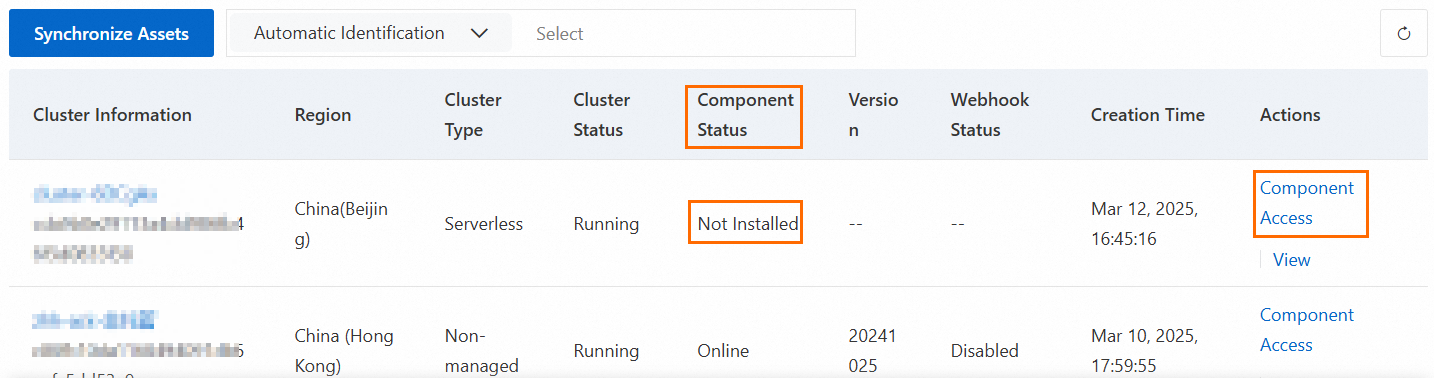This screenshot has height=378, width=1434.
Task: Click the Creation Time column header
Action: (1148, 115)
